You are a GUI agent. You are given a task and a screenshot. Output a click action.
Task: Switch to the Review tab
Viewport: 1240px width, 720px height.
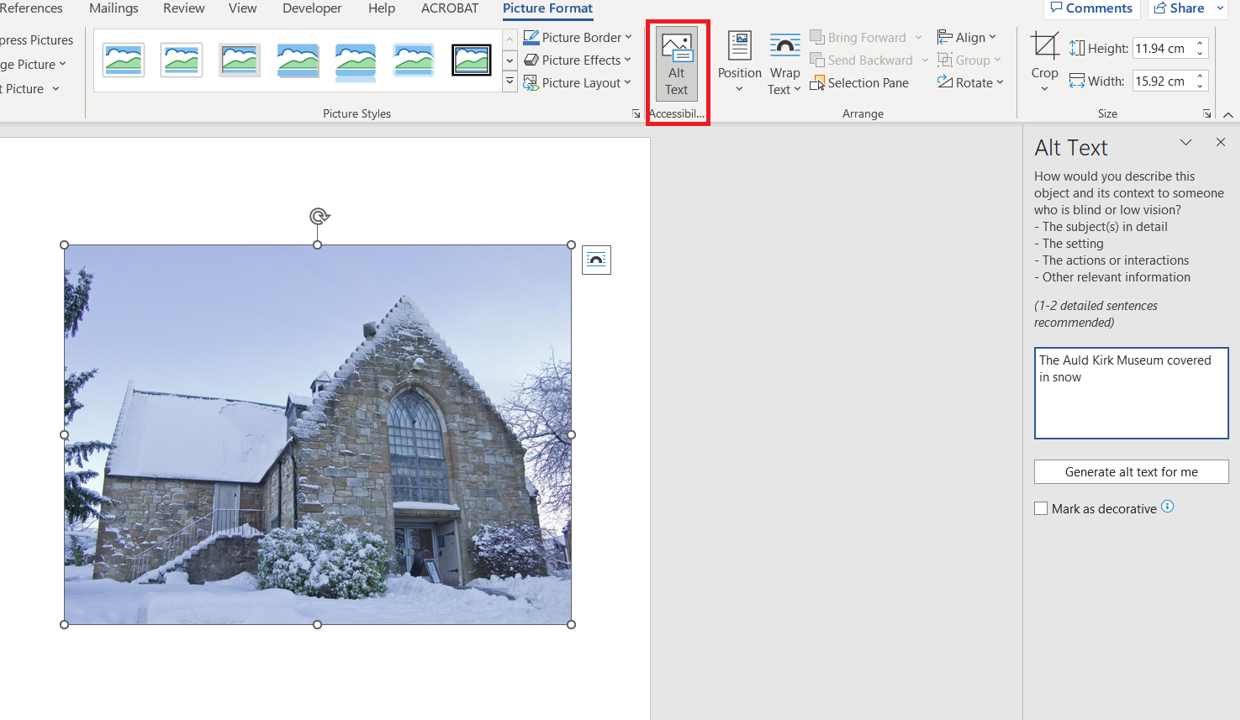tap(184, 8)
